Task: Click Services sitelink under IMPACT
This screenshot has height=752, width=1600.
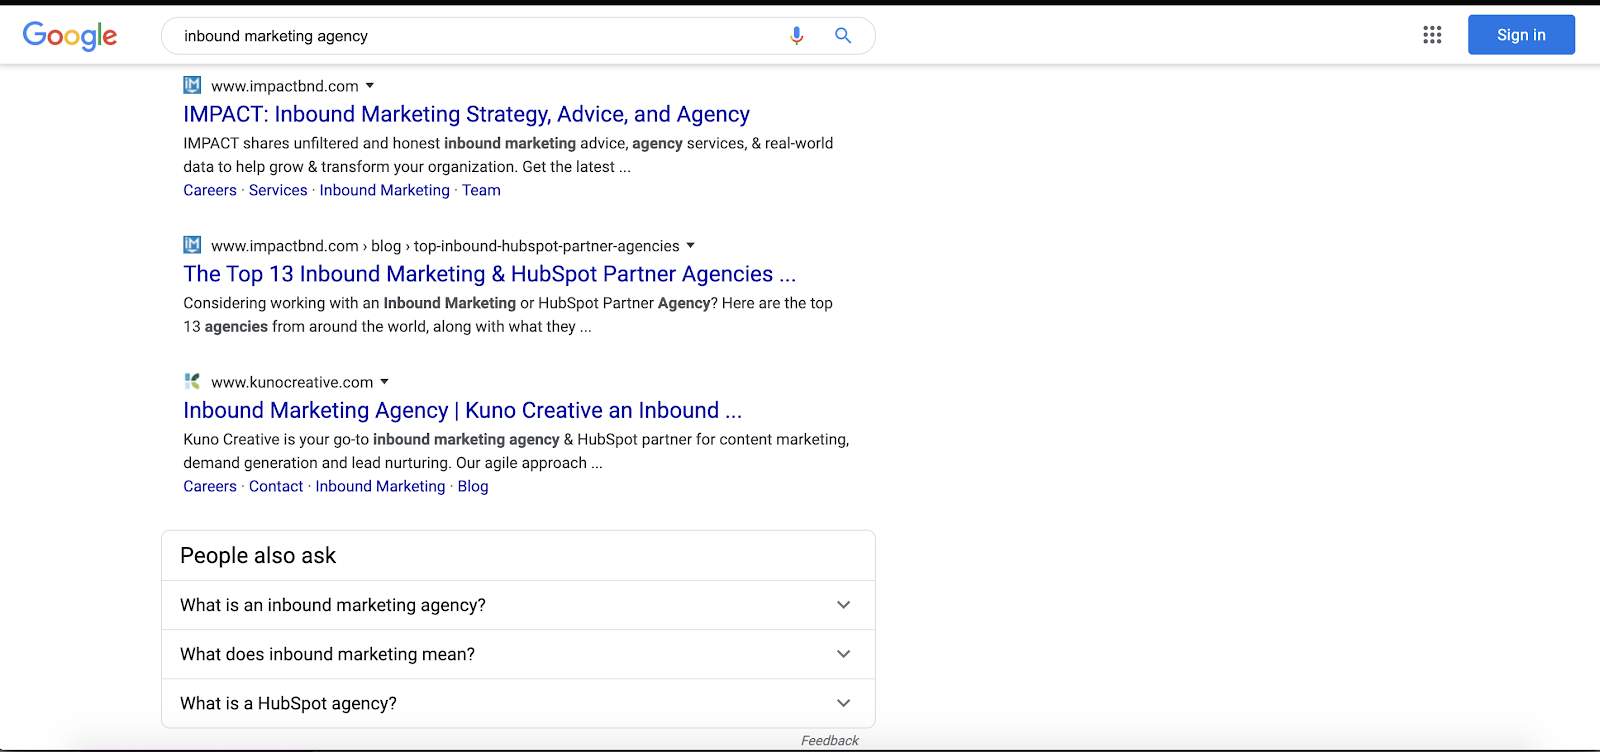Action: point(278,190)
